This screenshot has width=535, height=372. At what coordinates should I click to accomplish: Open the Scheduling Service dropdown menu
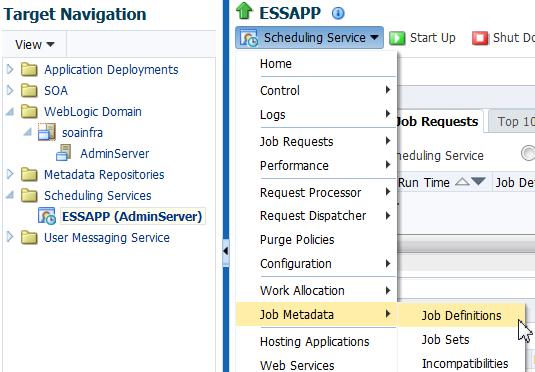coord(309,38)
